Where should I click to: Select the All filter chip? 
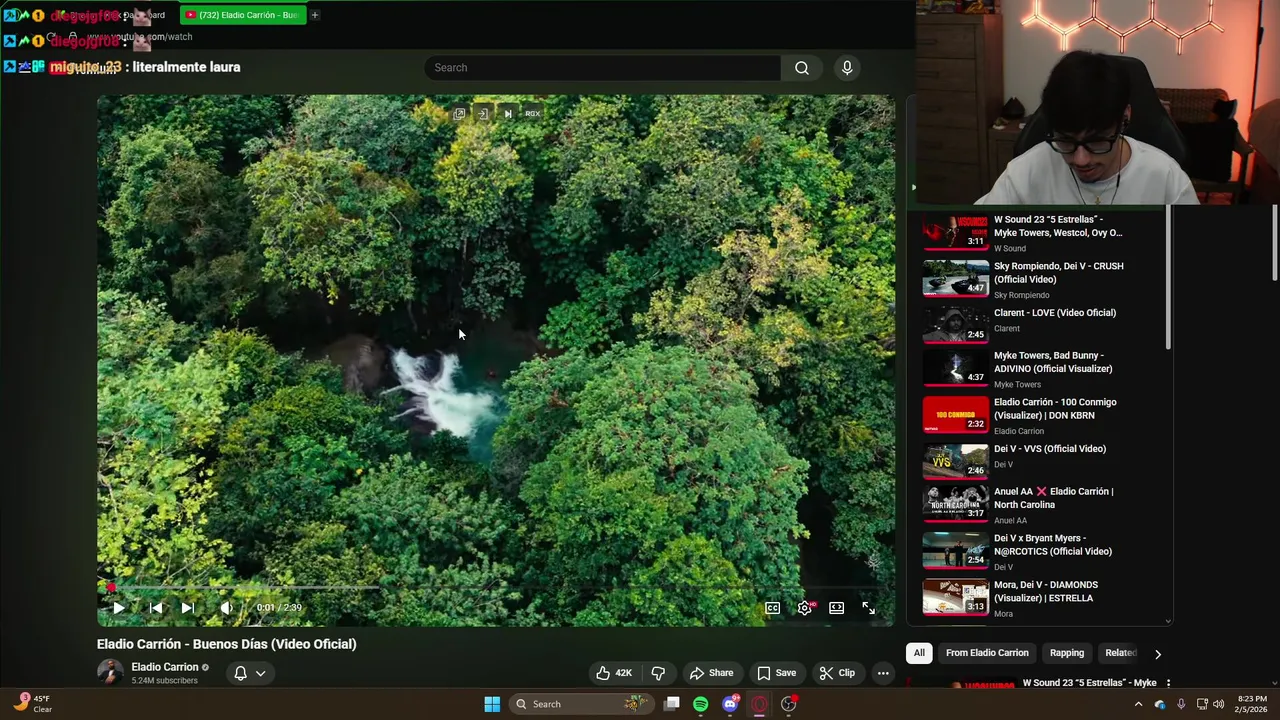tap(919, 653)
